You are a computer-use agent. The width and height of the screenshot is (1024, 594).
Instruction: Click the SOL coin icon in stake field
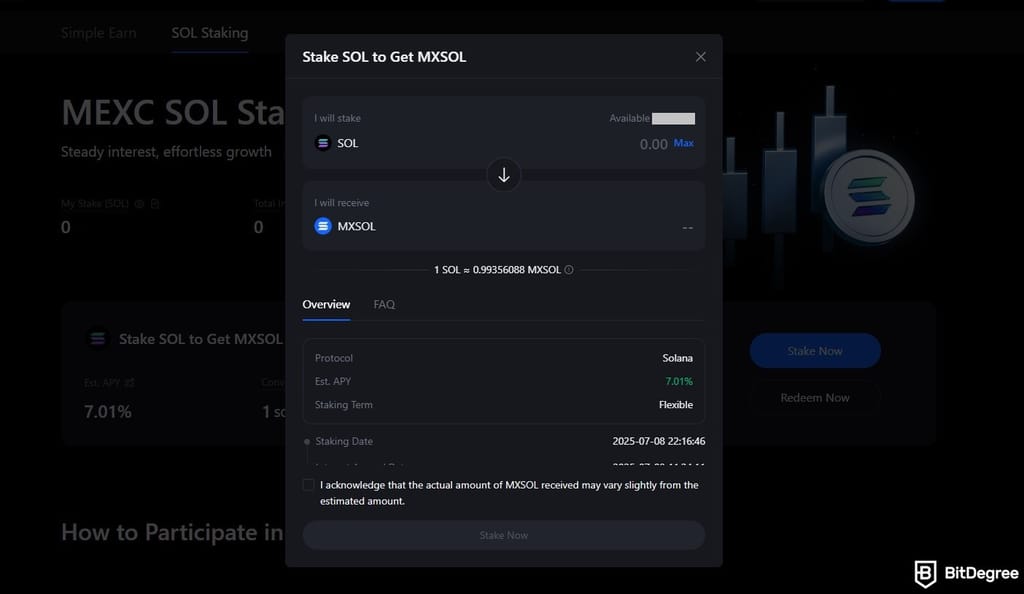click(323, 143)
